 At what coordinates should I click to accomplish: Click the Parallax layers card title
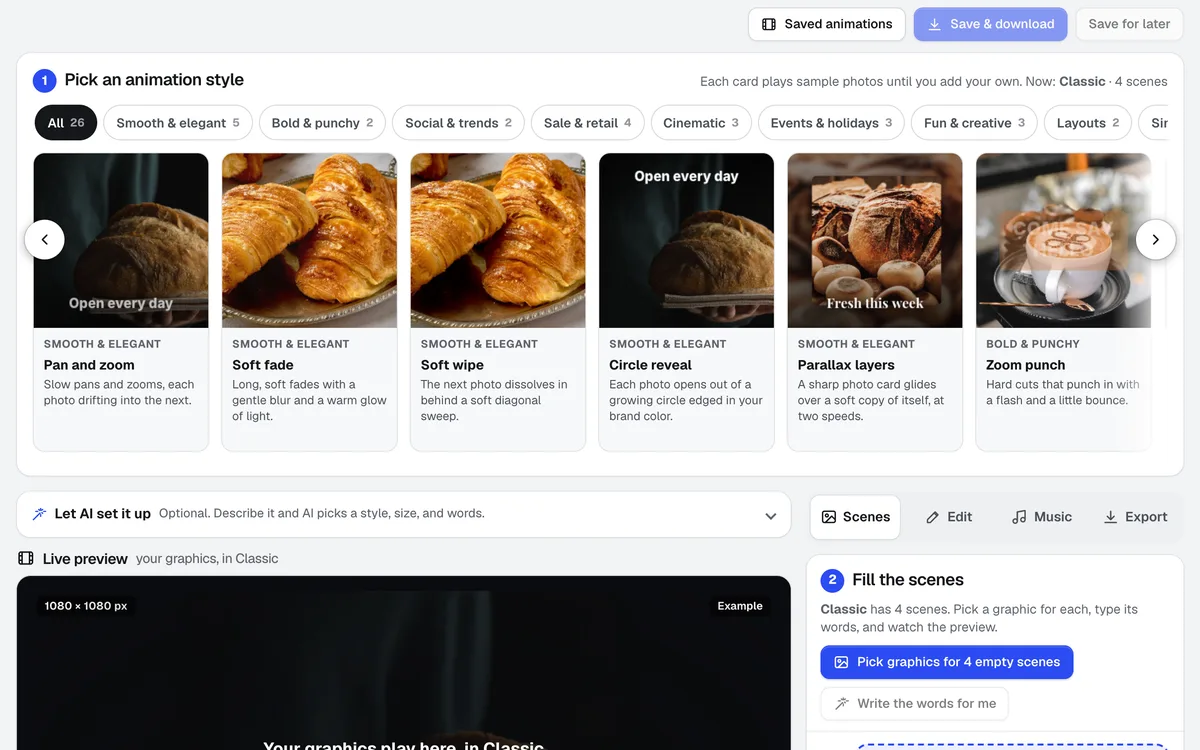click(x=846, y=365)
